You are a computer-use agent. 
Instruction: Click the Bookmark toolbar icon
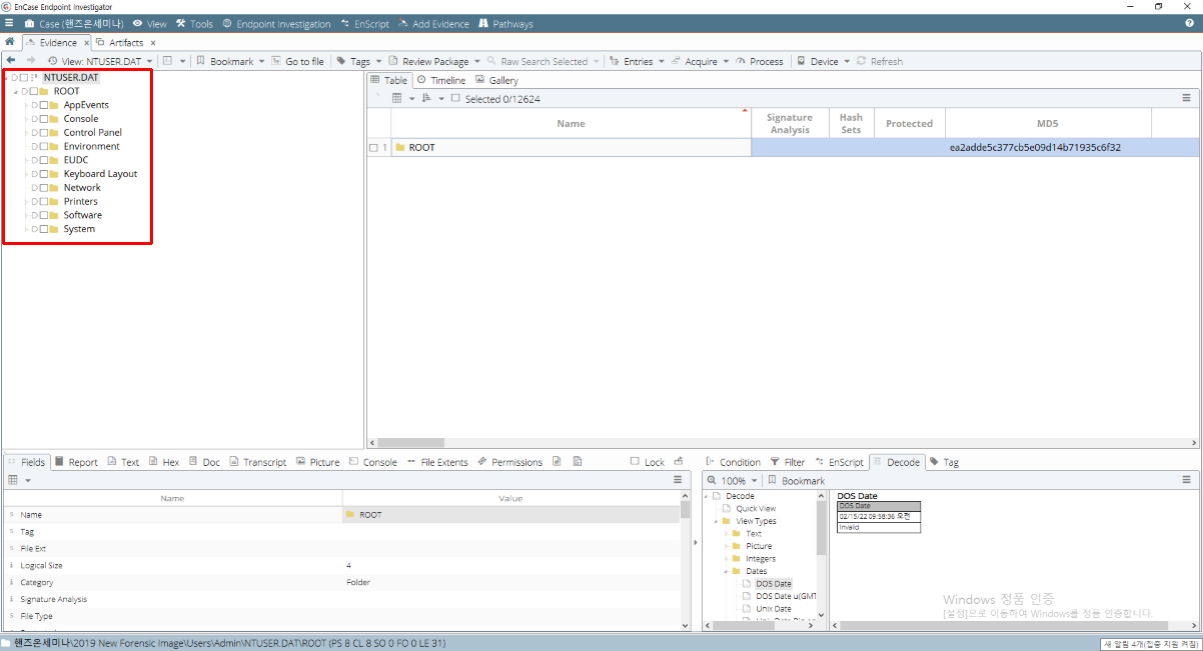click(x=201, y=61)
